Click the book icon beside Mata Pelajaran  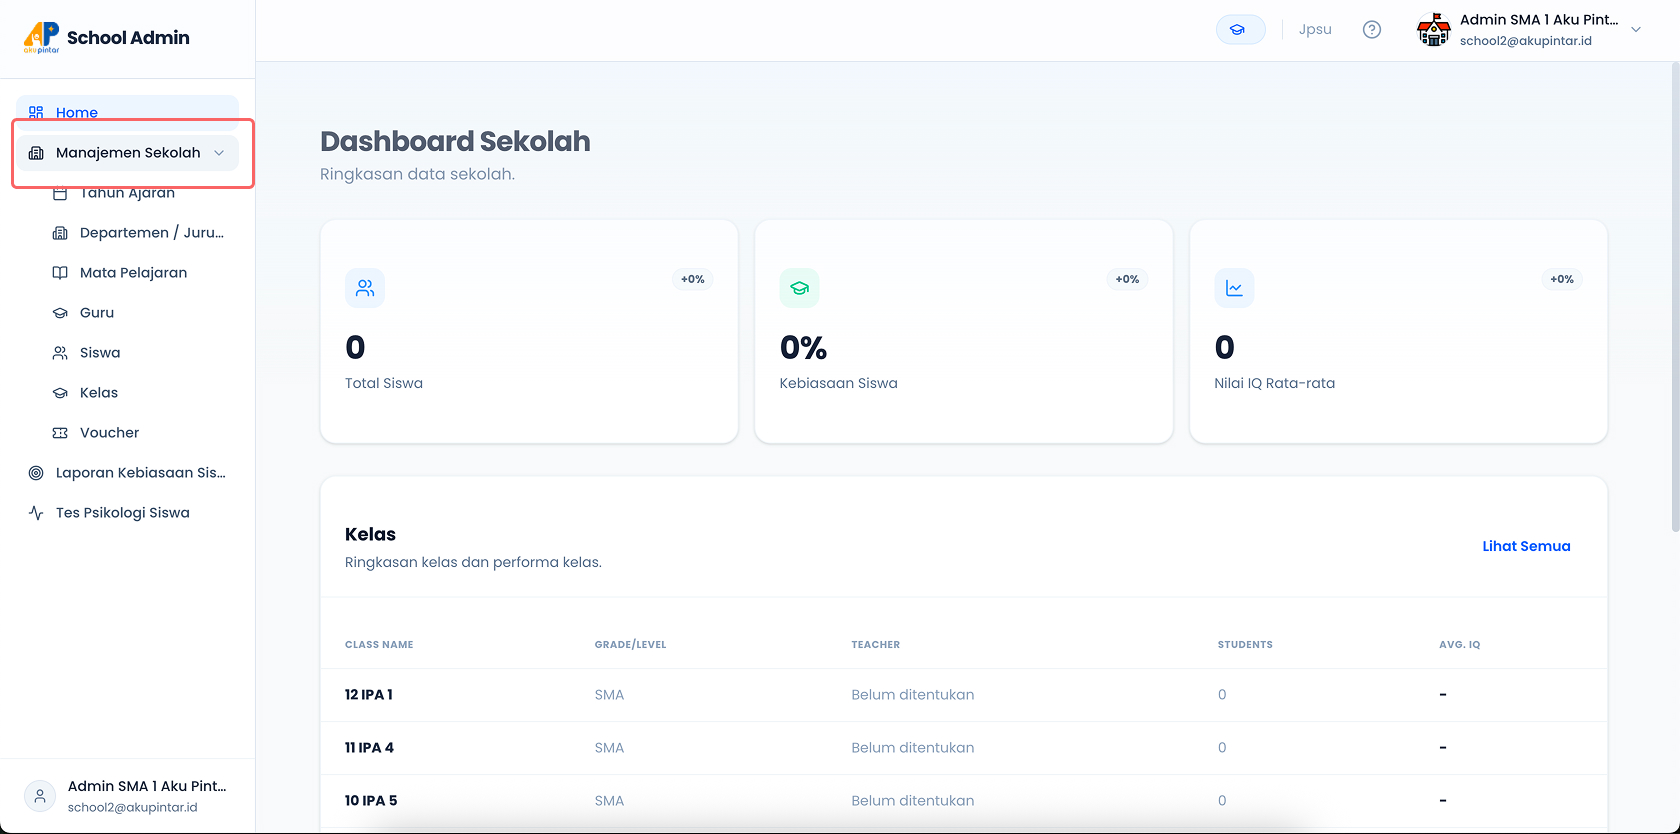[x=60, y=273]
